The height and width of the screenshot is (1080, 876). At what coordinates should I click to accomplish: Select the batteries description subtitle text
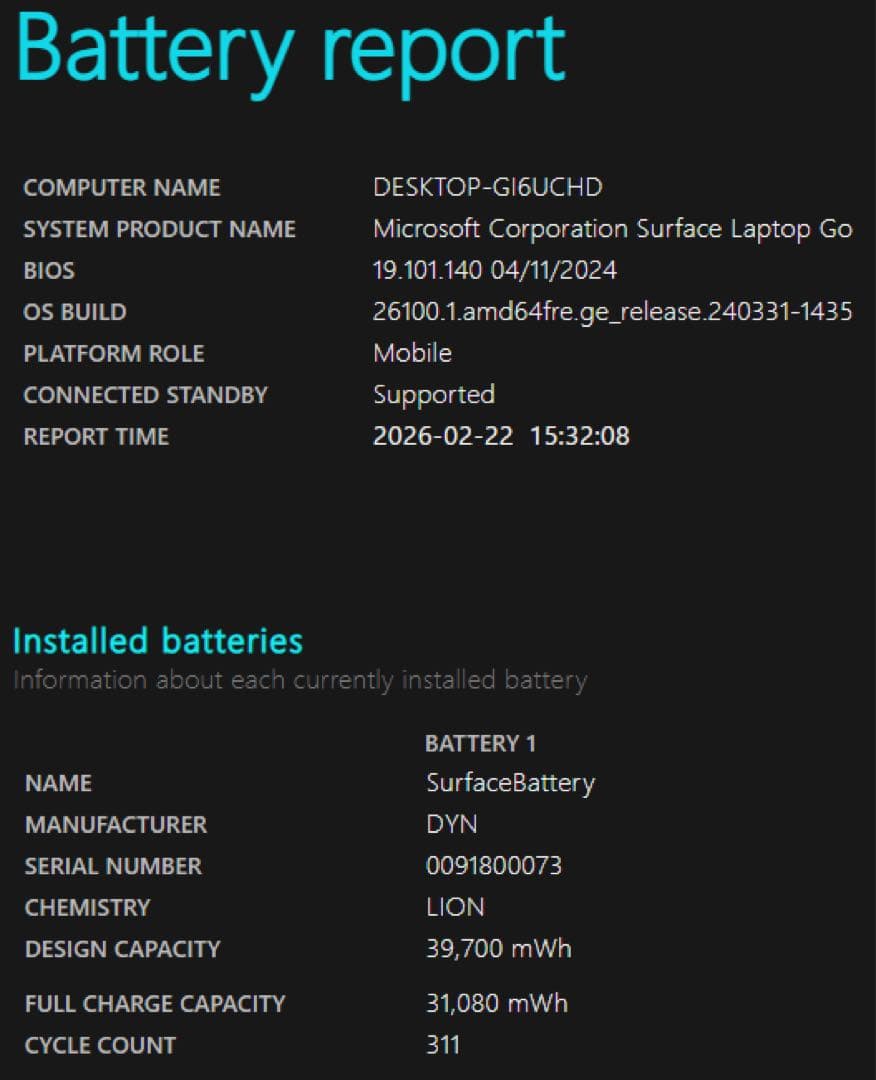(x=298, y=679)
